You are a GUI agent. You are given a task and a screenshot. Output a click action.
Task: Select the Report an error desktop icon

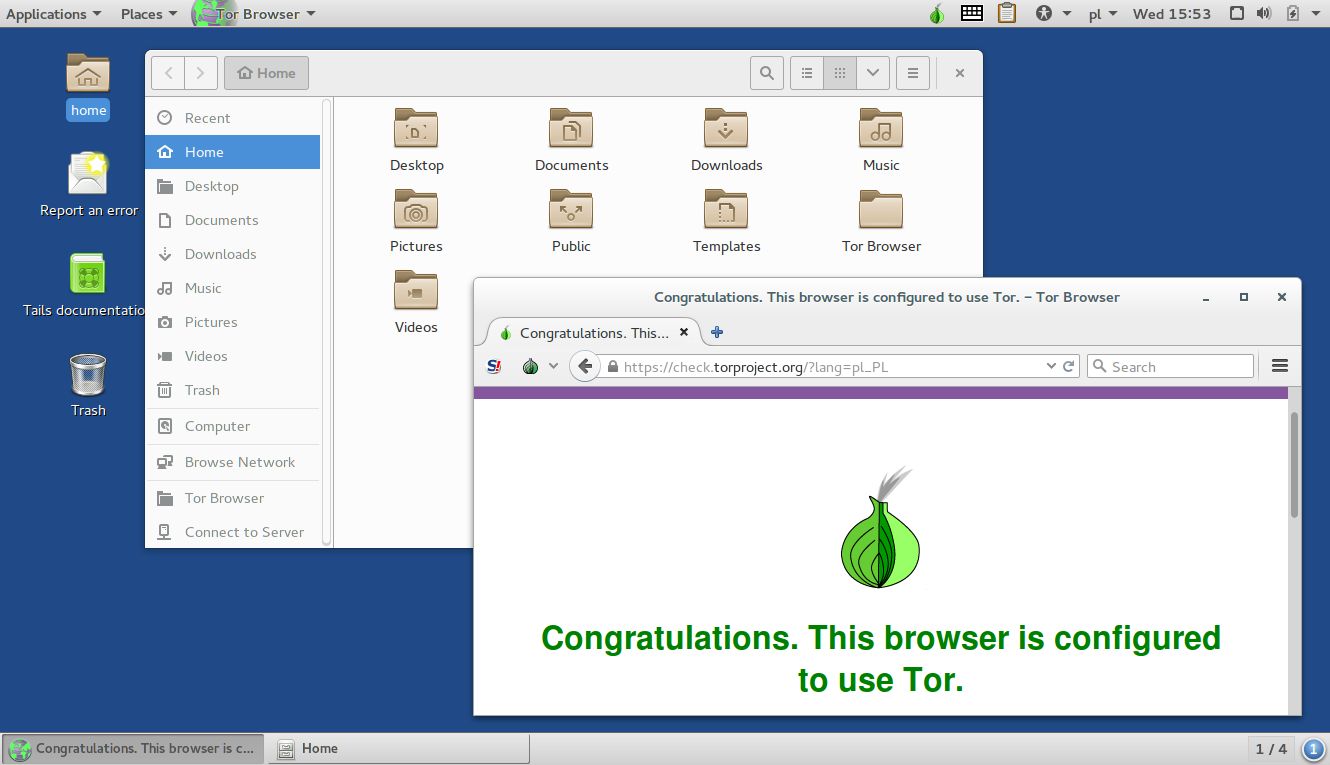click(x=88, y=174)
